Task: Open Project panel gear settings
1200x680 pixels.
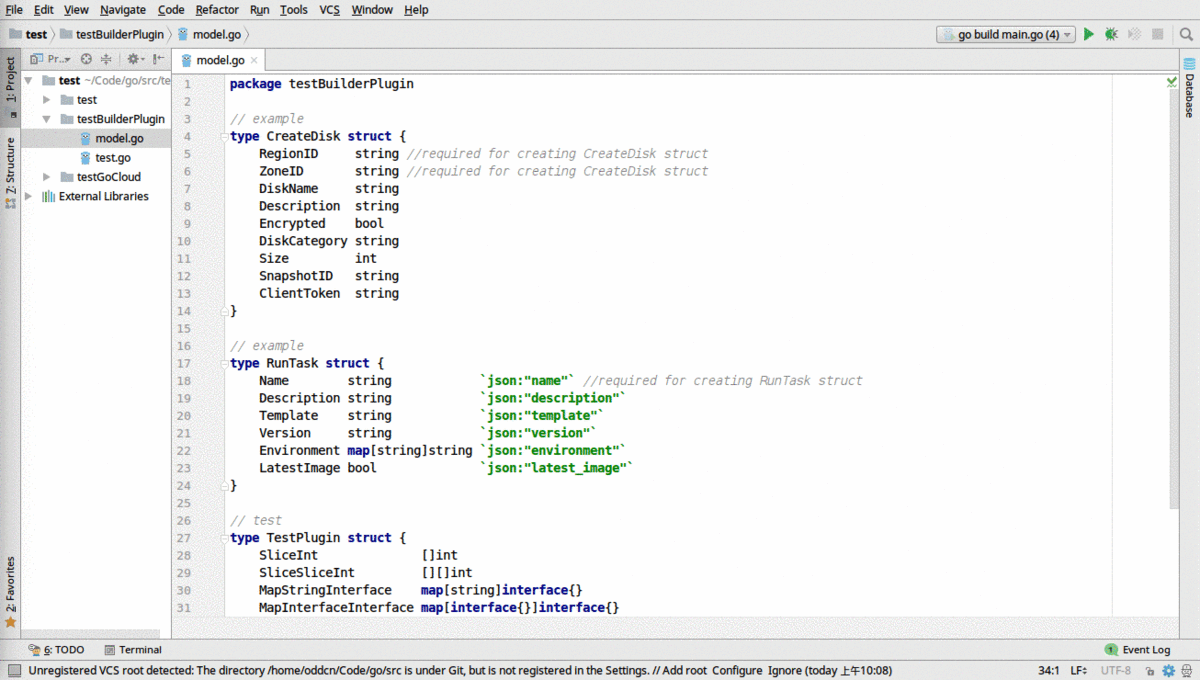Action: click(x=134, y=59)
